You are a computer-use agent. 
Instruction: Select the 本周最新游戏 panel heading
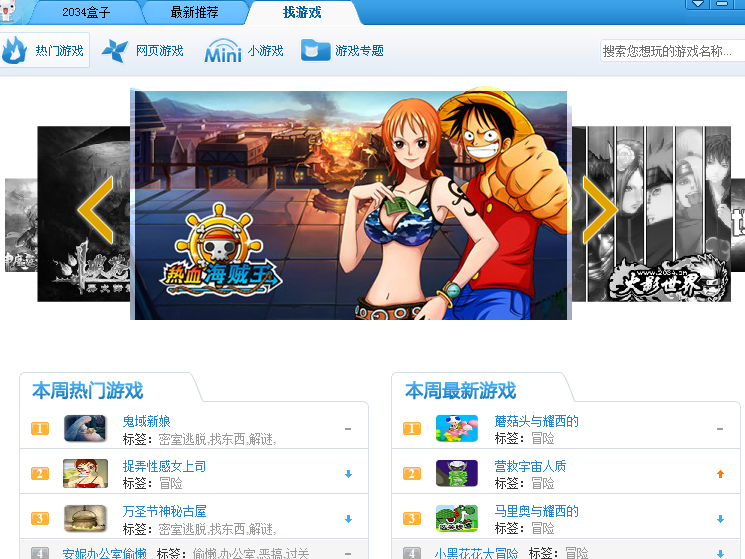pyautogui.click(x=460, y=391)
